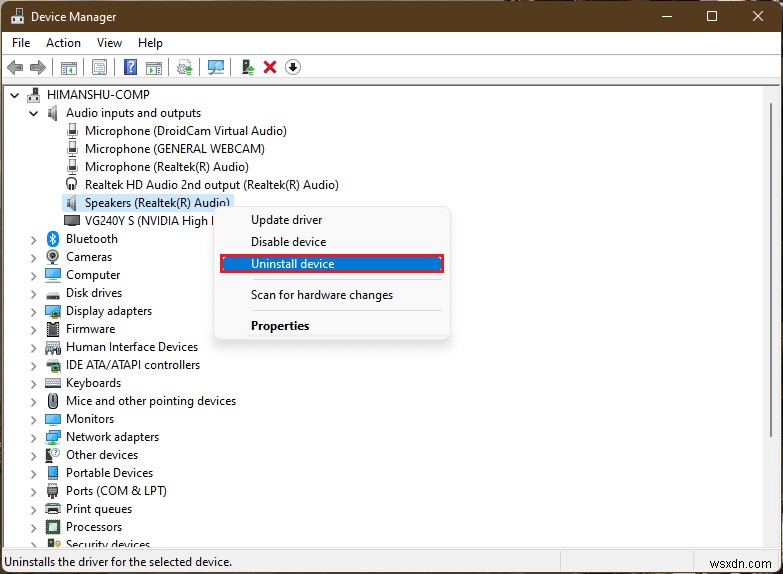Click the down-arrow driver toolbar icon
Screen dimensions: 783x574
(x=293, y=67)
